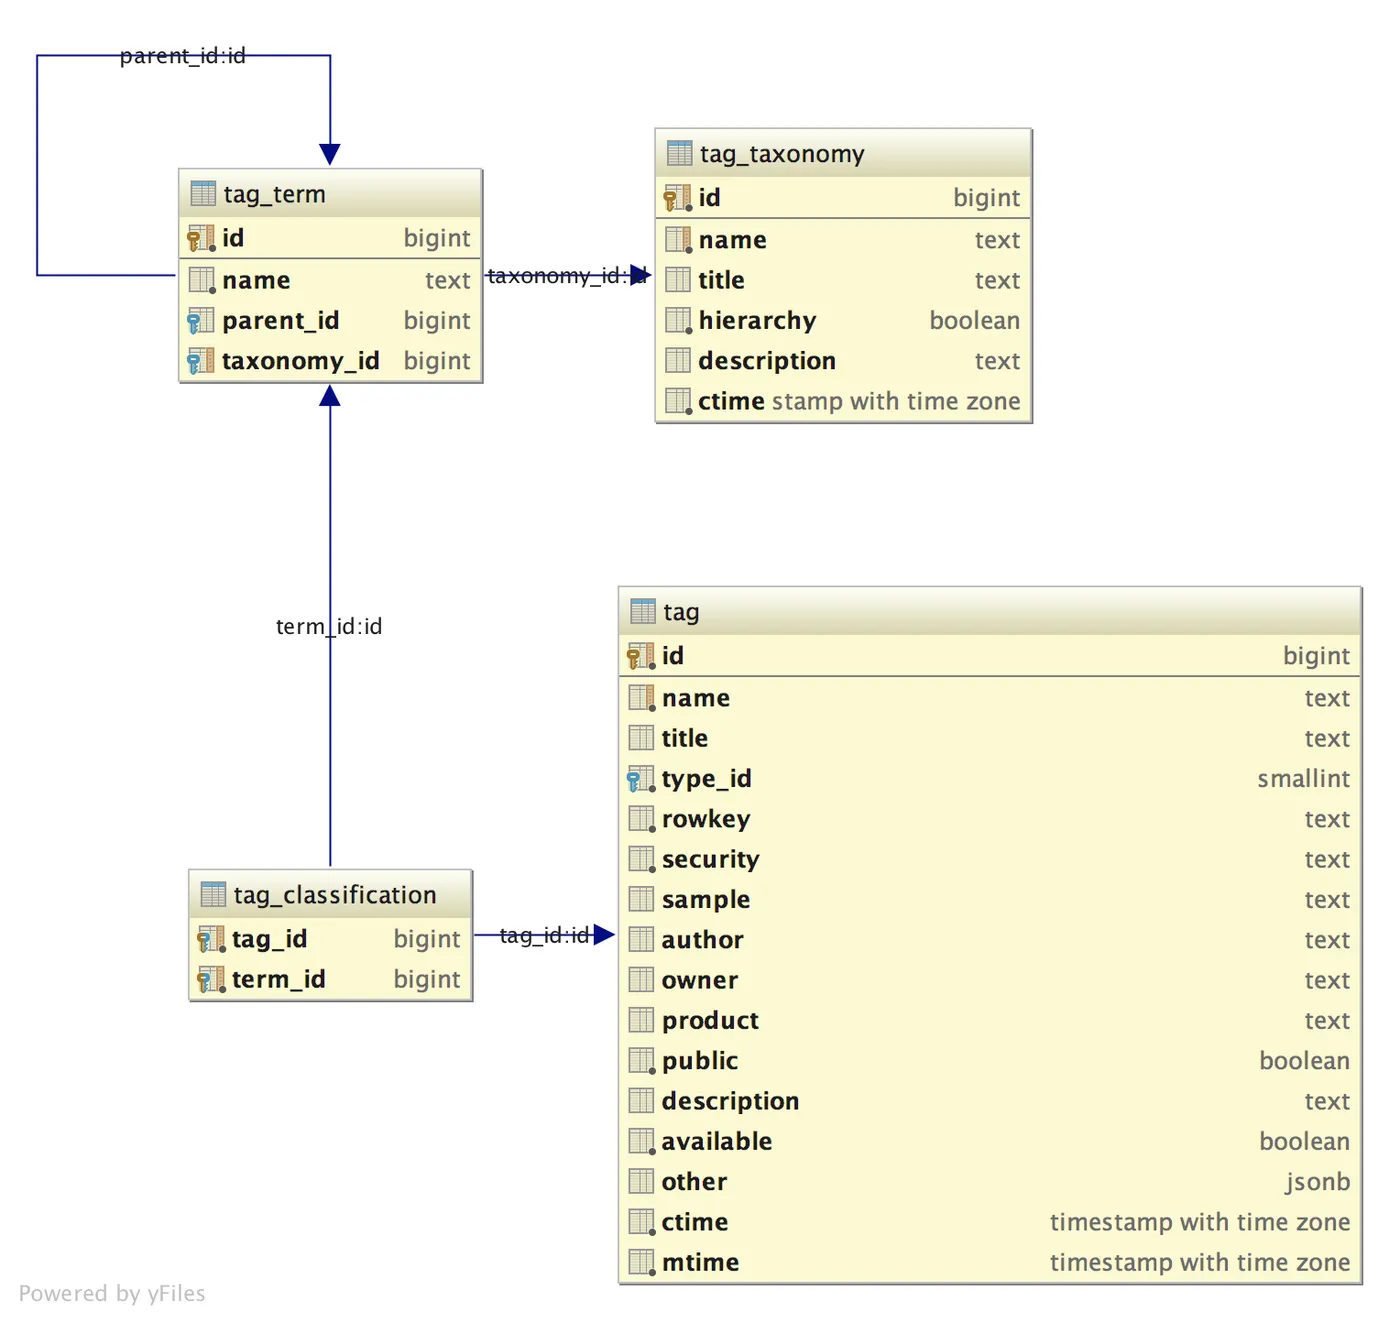Click column icon beside mtime
Screen dimensions: 1400x1323
pyautogui.click(x=641, y=1262)
